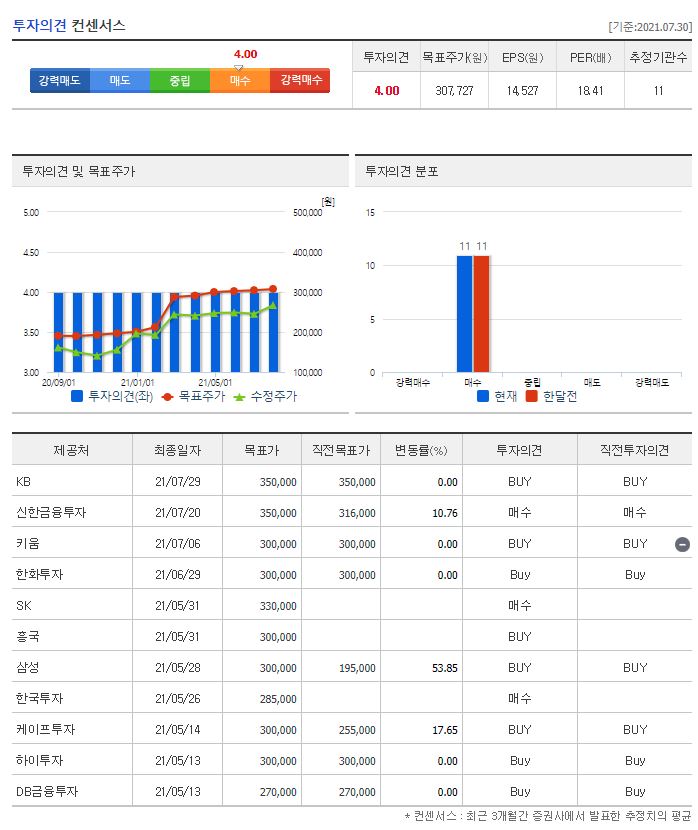Click the 투자의견 컨센서스 section title

[69, 25]
